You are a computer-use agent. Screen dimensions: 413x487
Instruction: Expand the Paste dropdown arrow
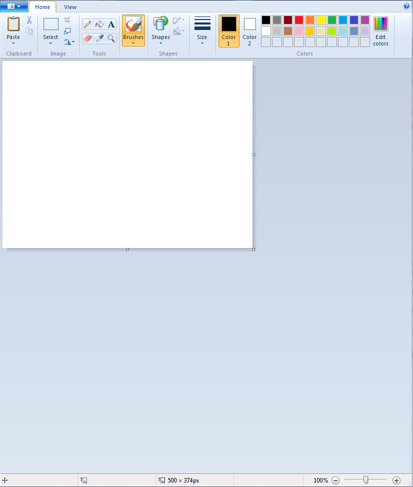pyautogui.click(x=13, y=43)
